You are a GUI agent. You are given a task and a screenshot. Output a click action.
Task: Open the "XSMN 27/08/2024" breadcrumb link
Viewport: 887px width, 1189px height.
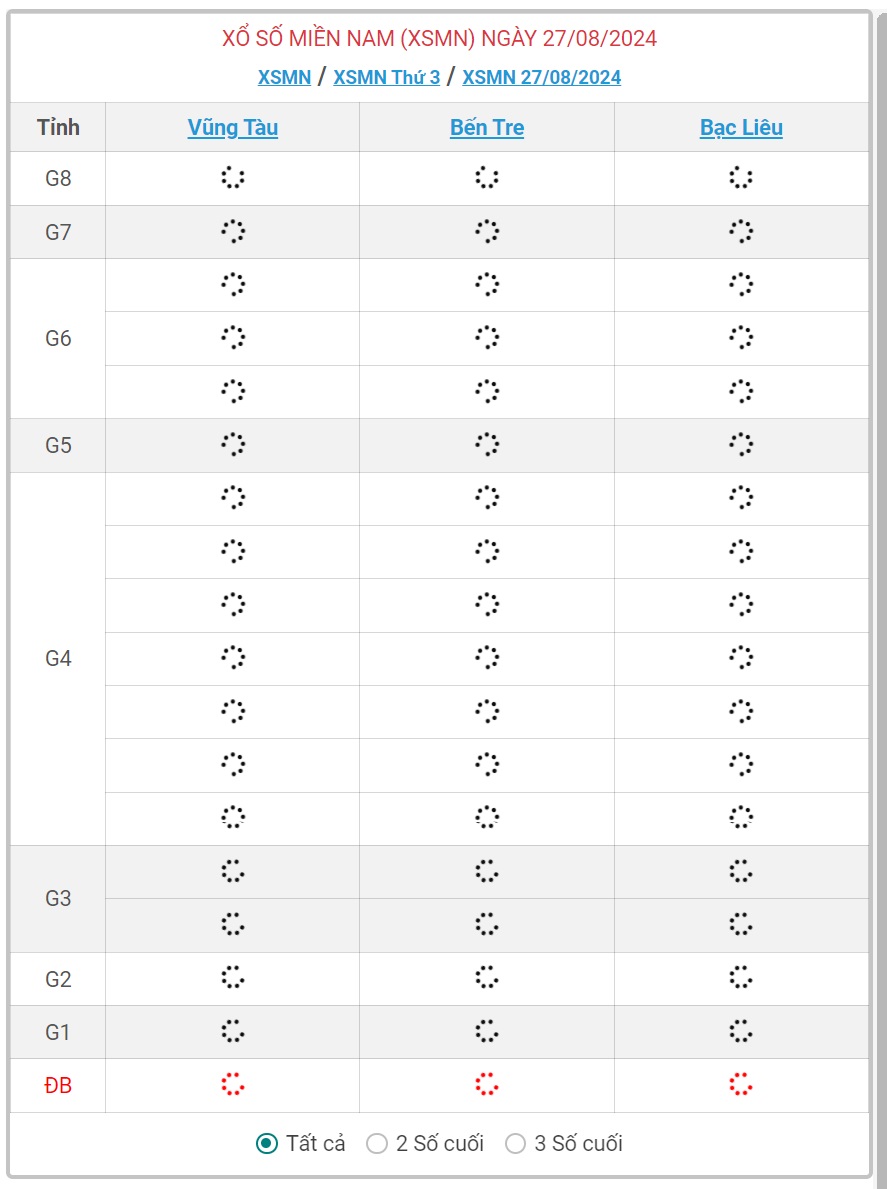pos(541,77)
